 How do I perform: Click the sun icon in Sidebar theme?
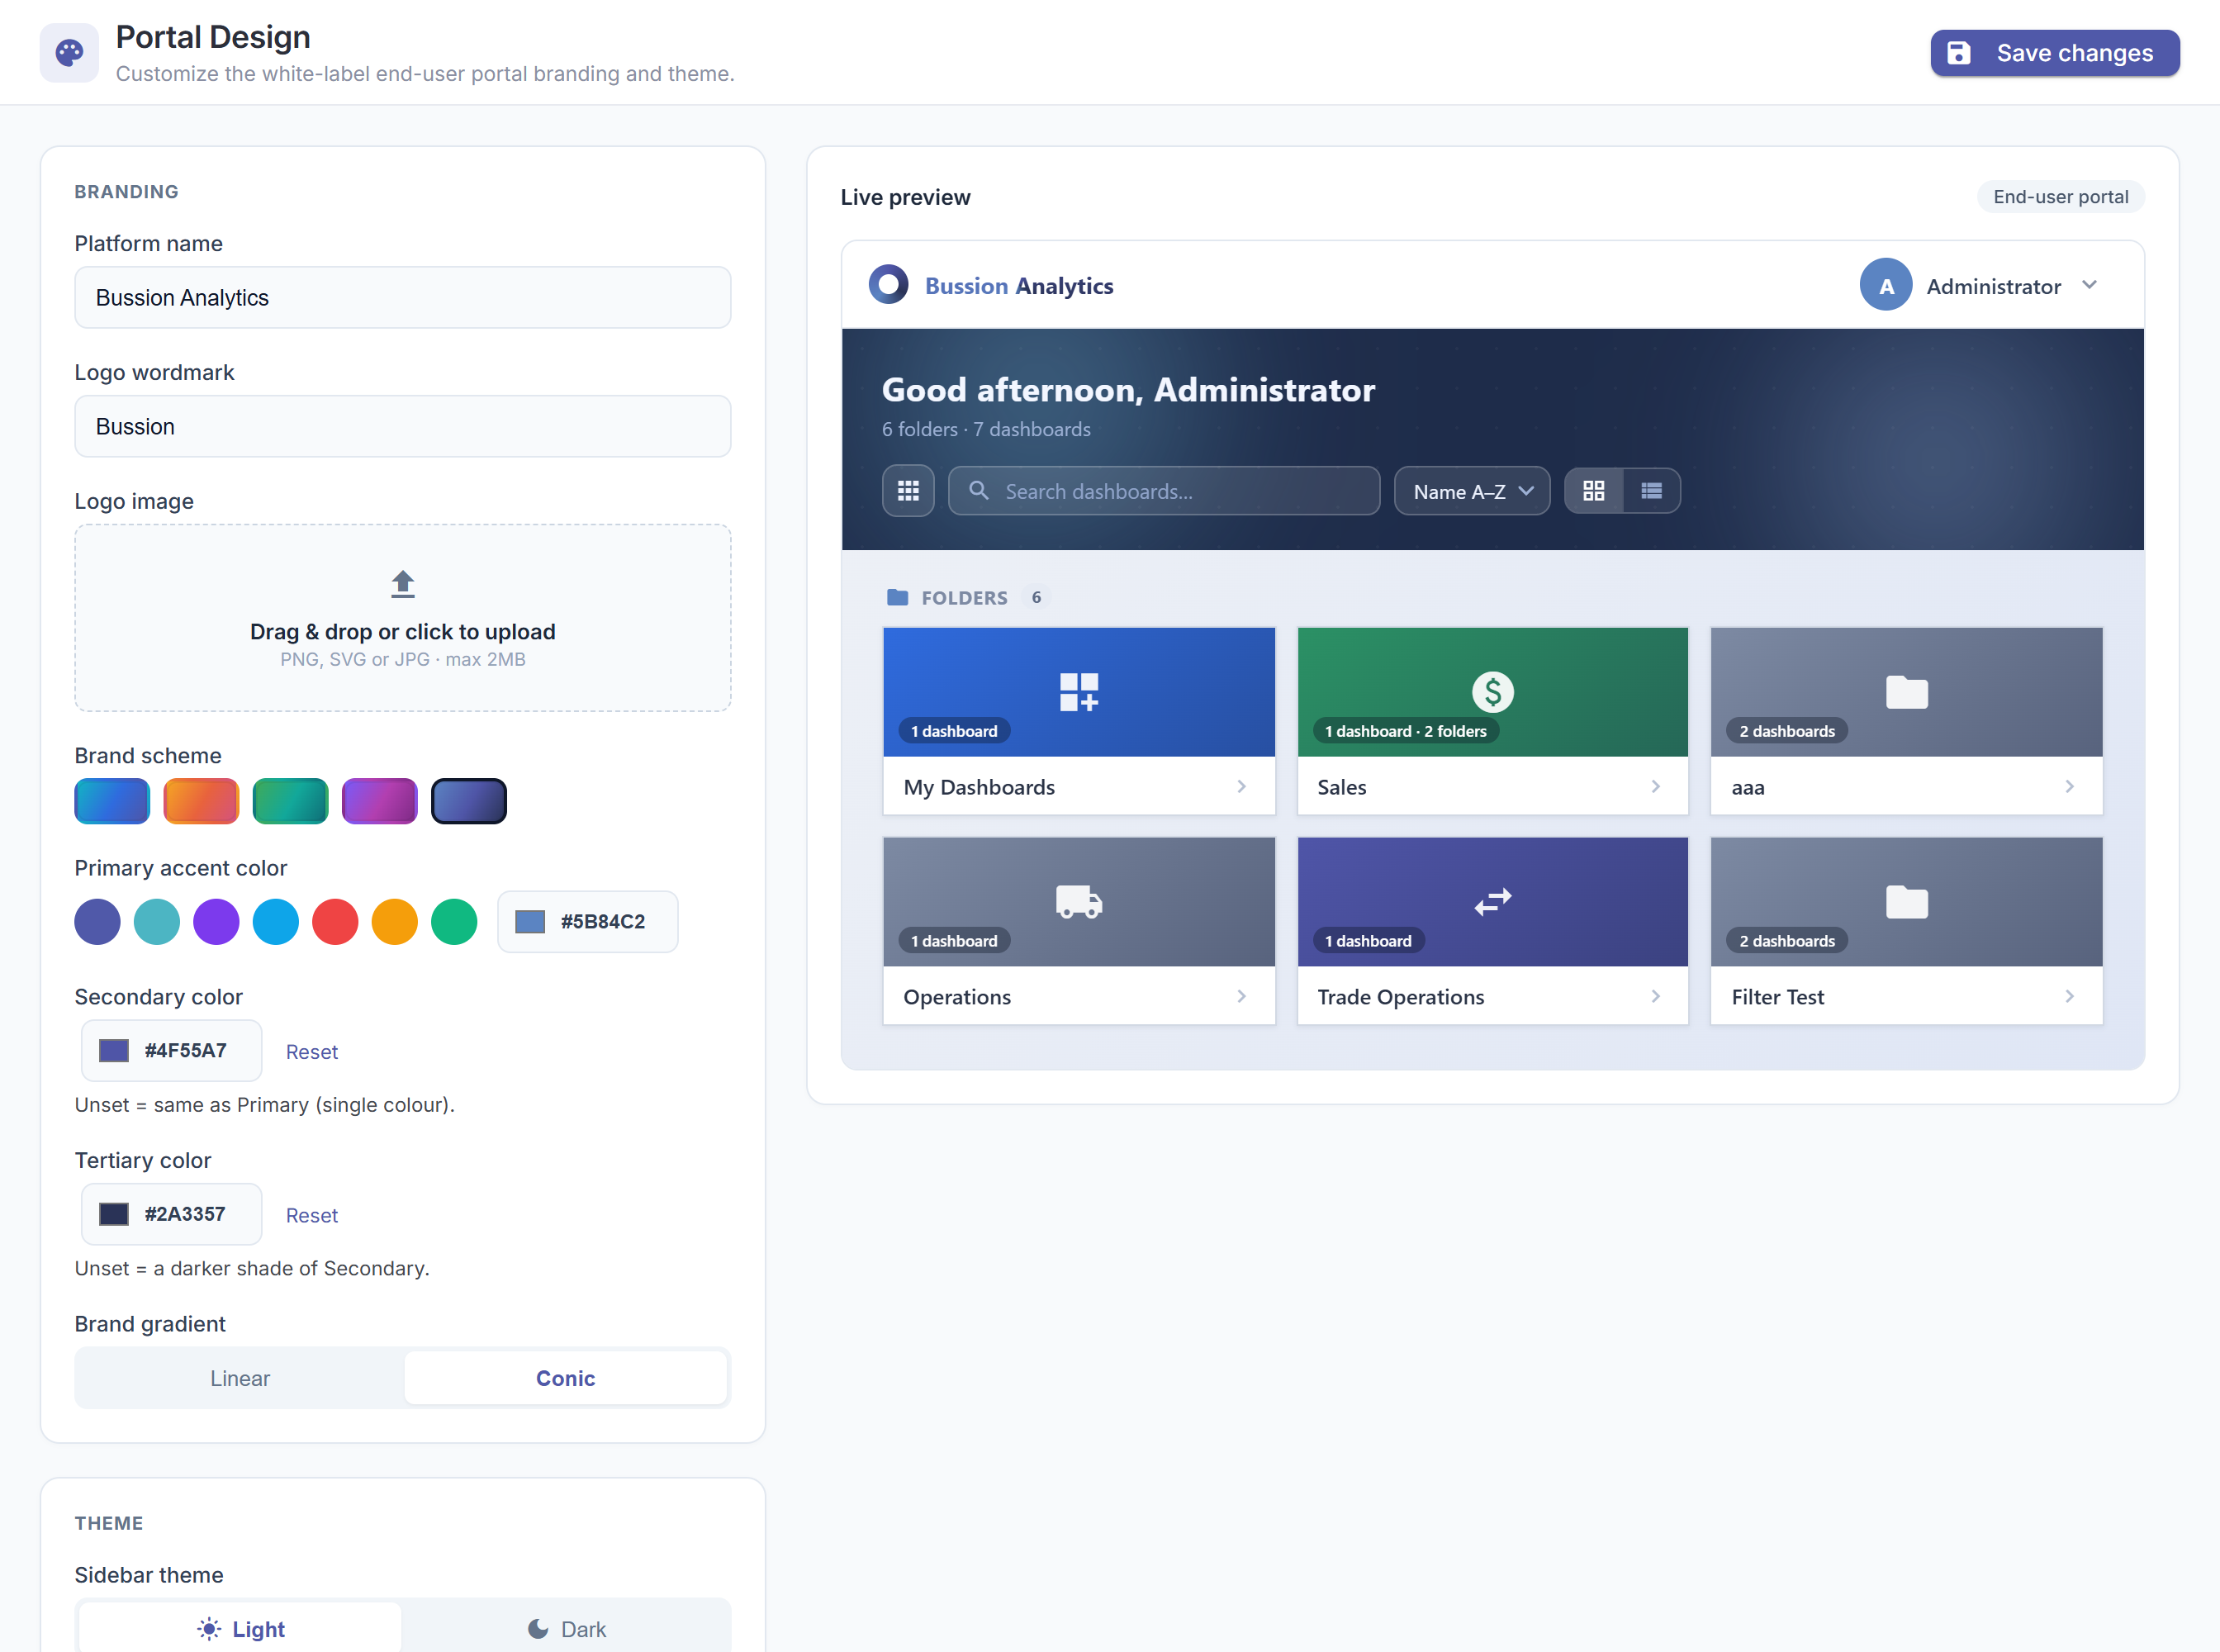[209, 1629]
